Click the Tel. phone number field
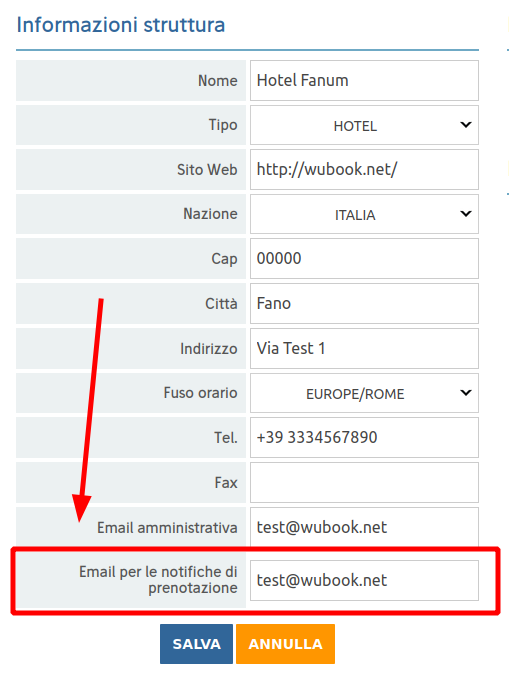Screen dimensions: 509x680 364,438
